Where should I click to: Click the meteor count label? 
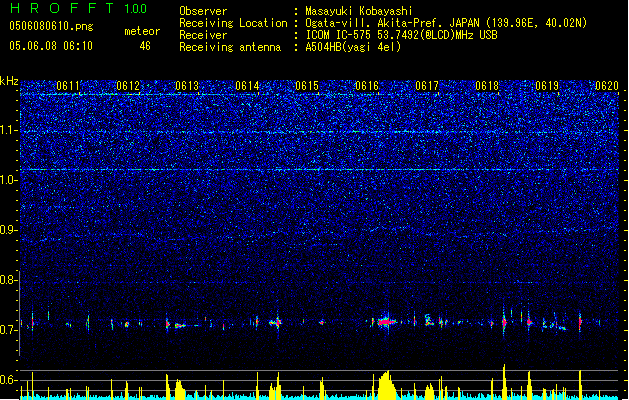click(x=142, y=31)
